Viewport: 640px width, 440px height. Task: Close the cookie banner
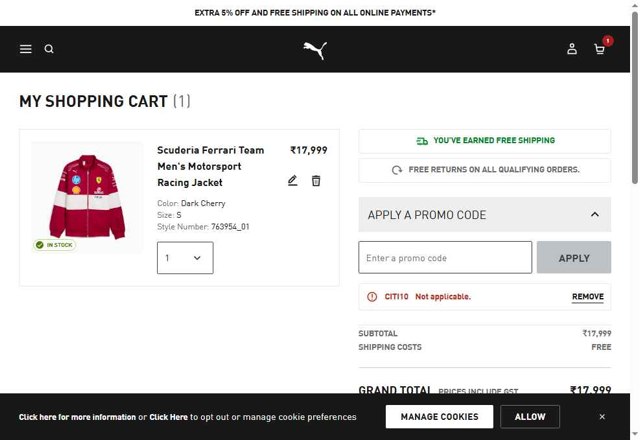[x=602, y=416]
